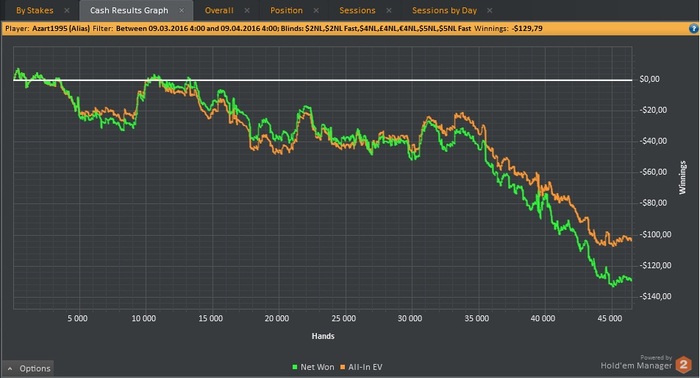Click the Options expand arrow icon
Image resolution: width=700 pixels, height=378 pixels.
tap(10, 369)
